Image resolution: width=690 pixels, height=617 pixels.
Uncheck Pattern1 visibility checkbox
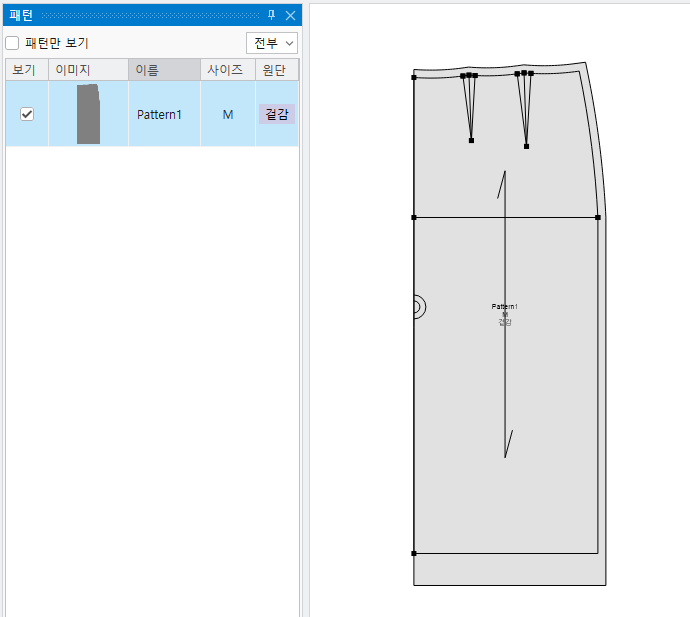[27, 114]
